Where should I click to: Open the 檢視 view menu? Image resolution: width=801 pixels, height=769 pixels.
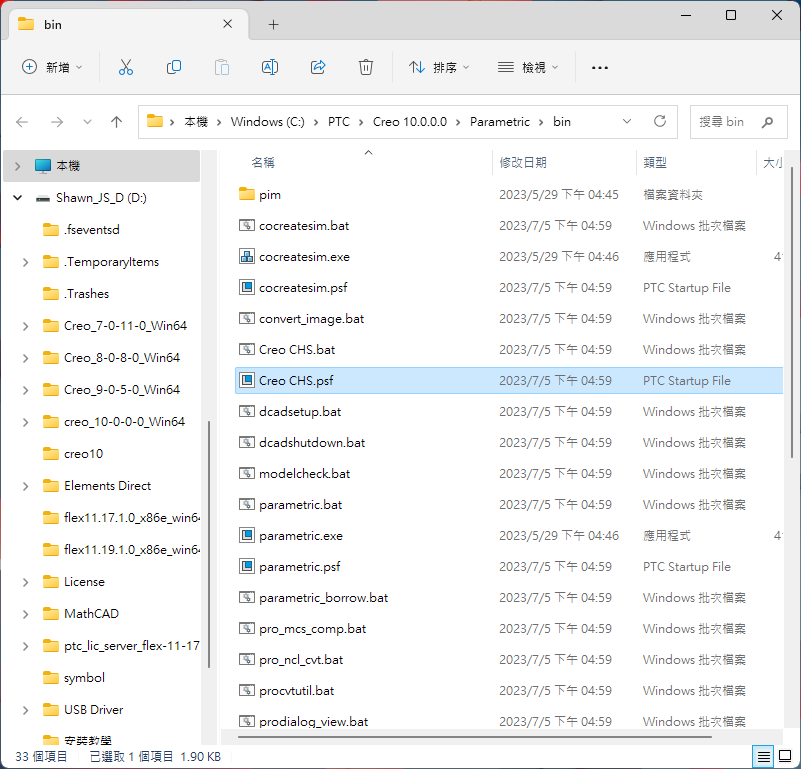tap(528, 67)
